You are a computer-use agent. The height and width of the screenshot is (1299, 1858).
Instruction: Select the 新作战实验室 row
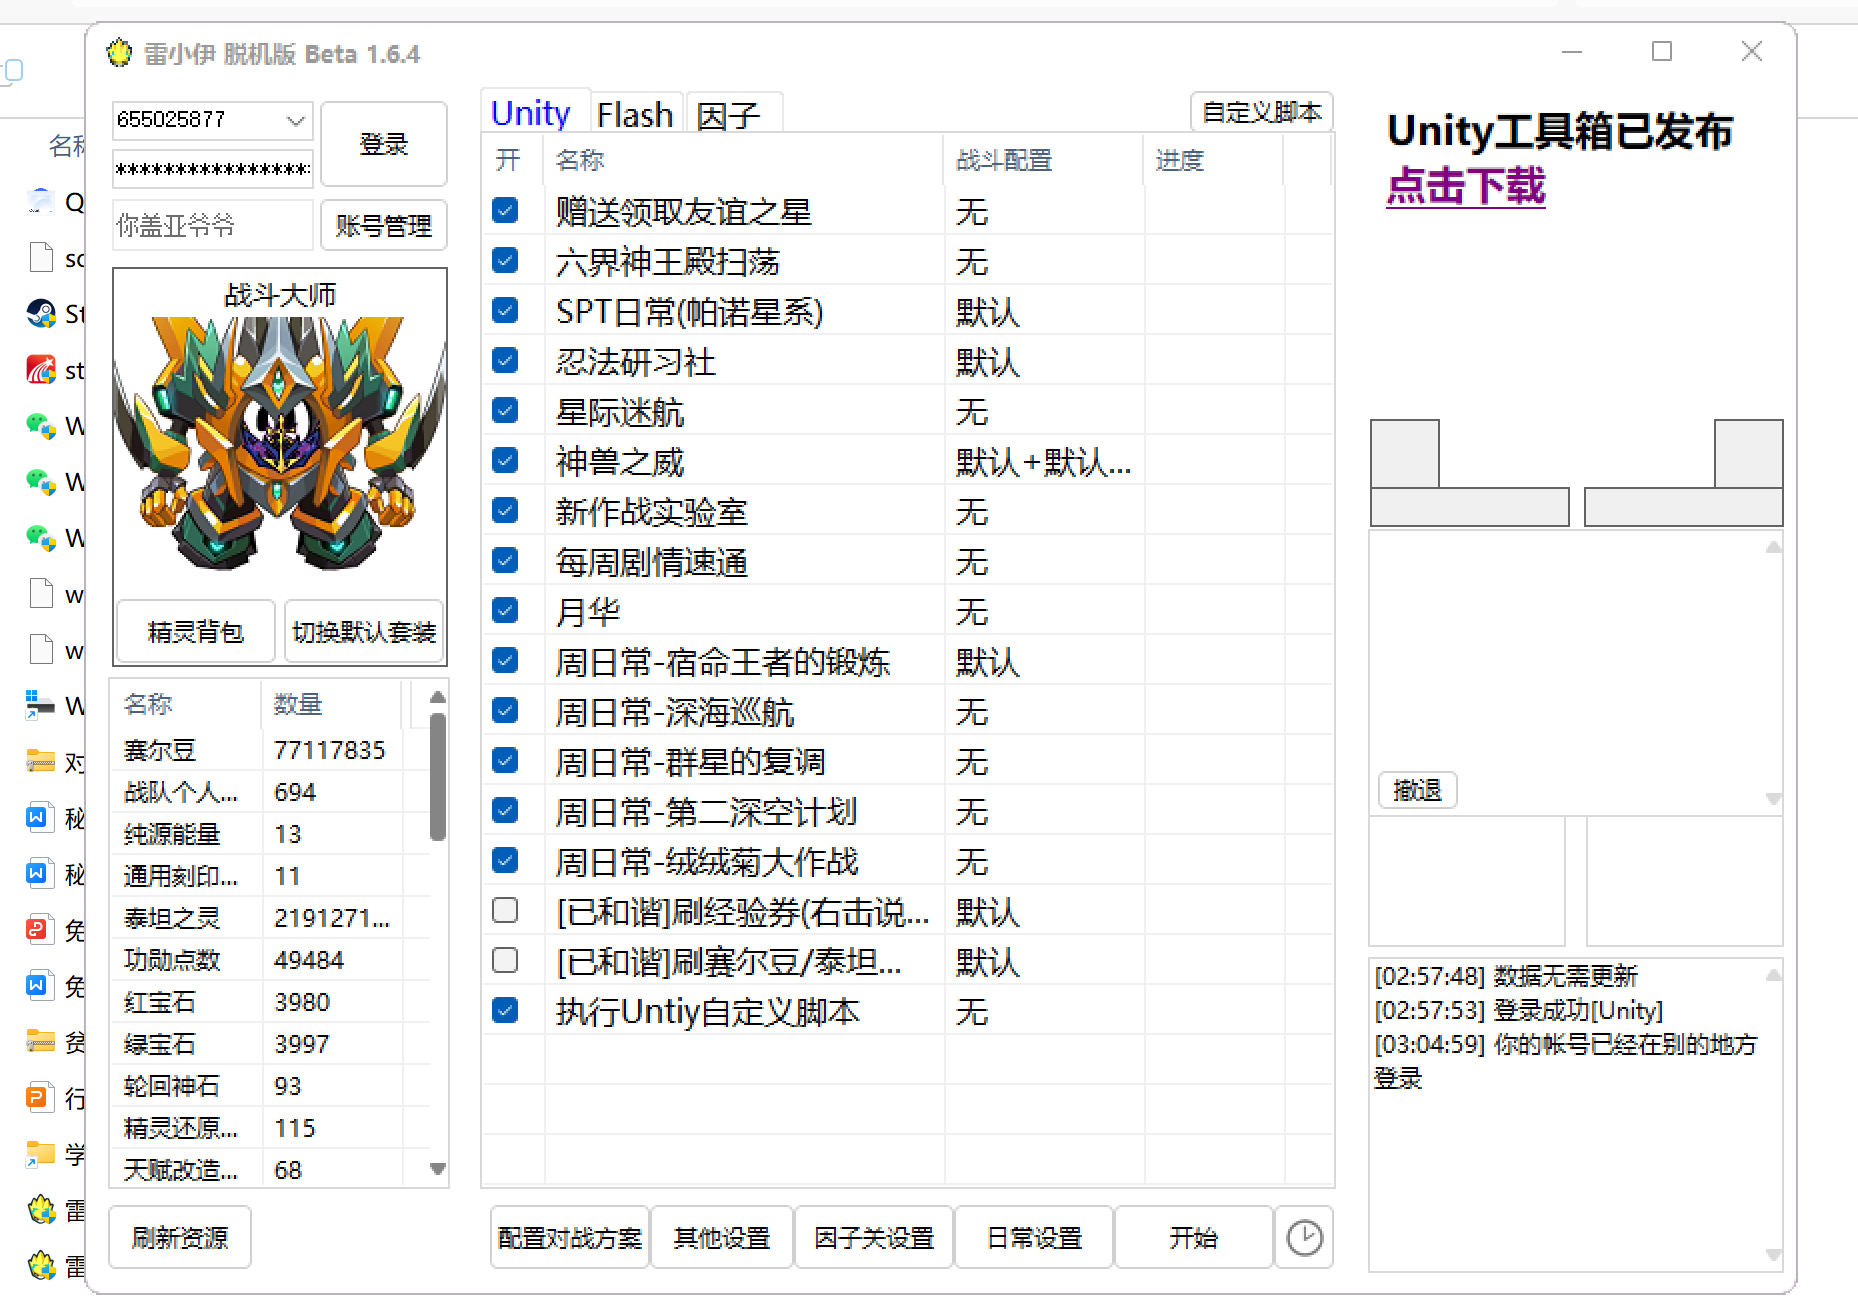coord(908,511)
